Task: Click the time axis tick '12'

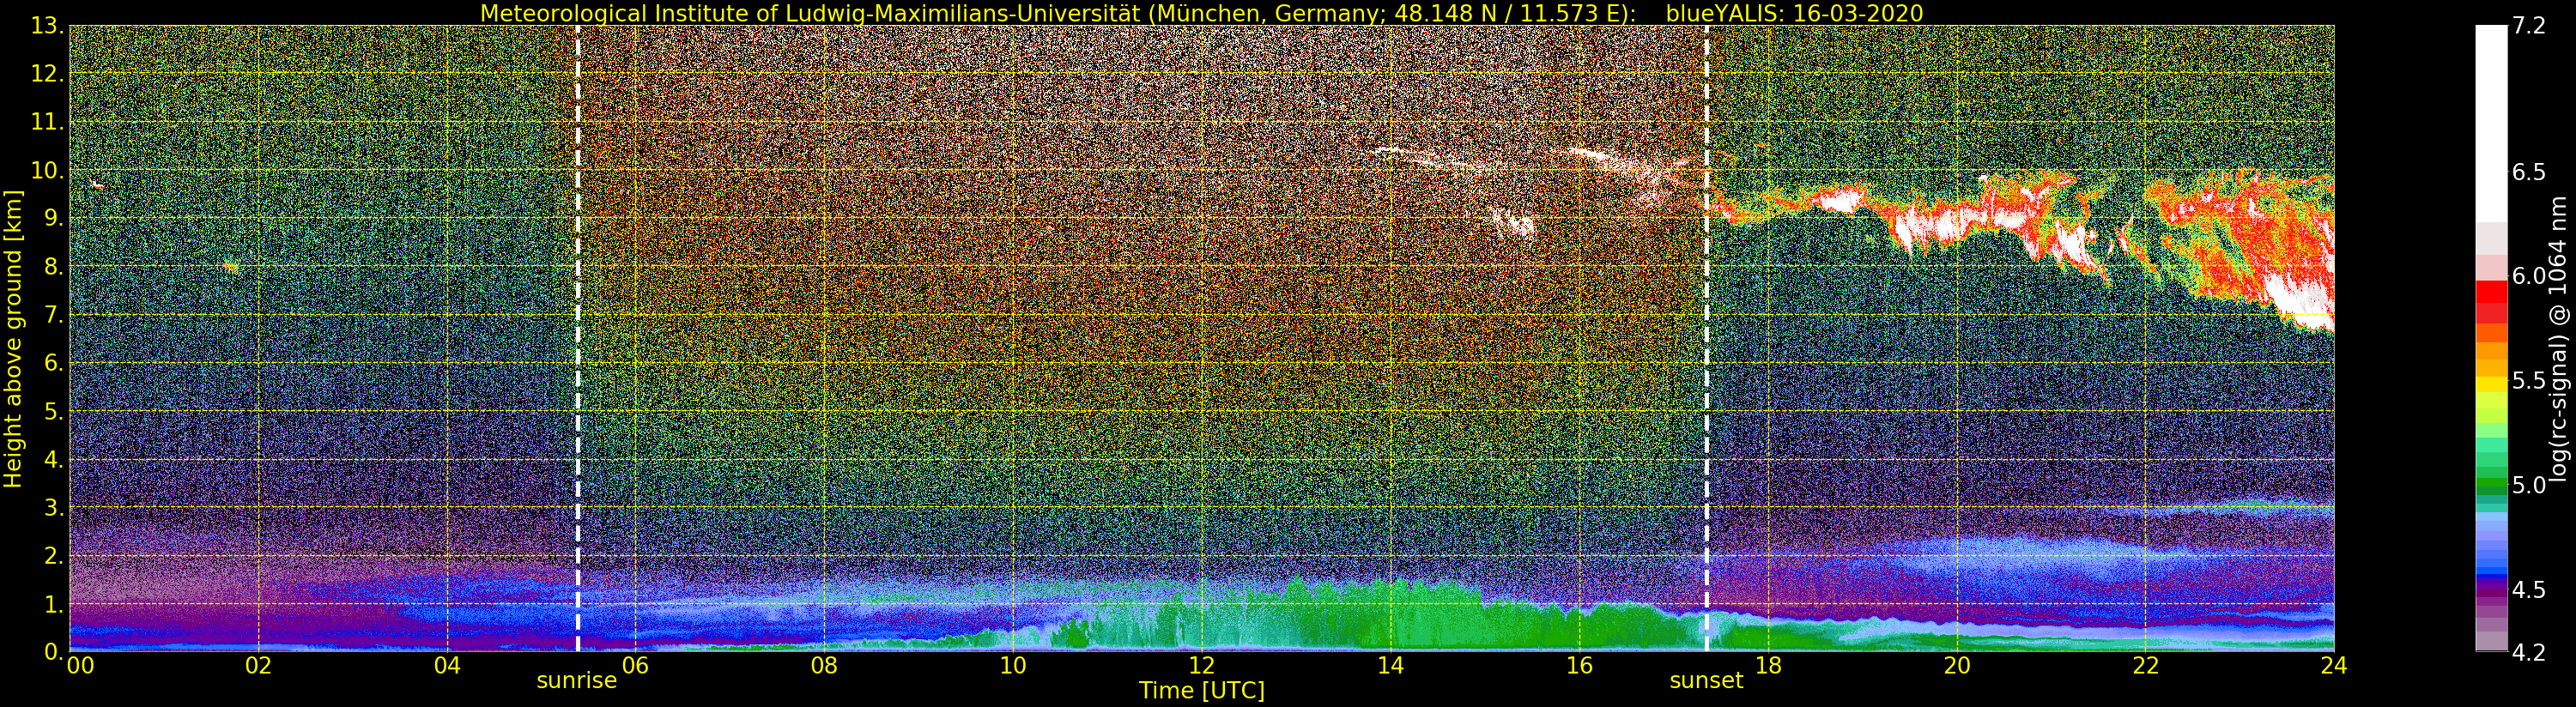Action: tap(1202, 665)
